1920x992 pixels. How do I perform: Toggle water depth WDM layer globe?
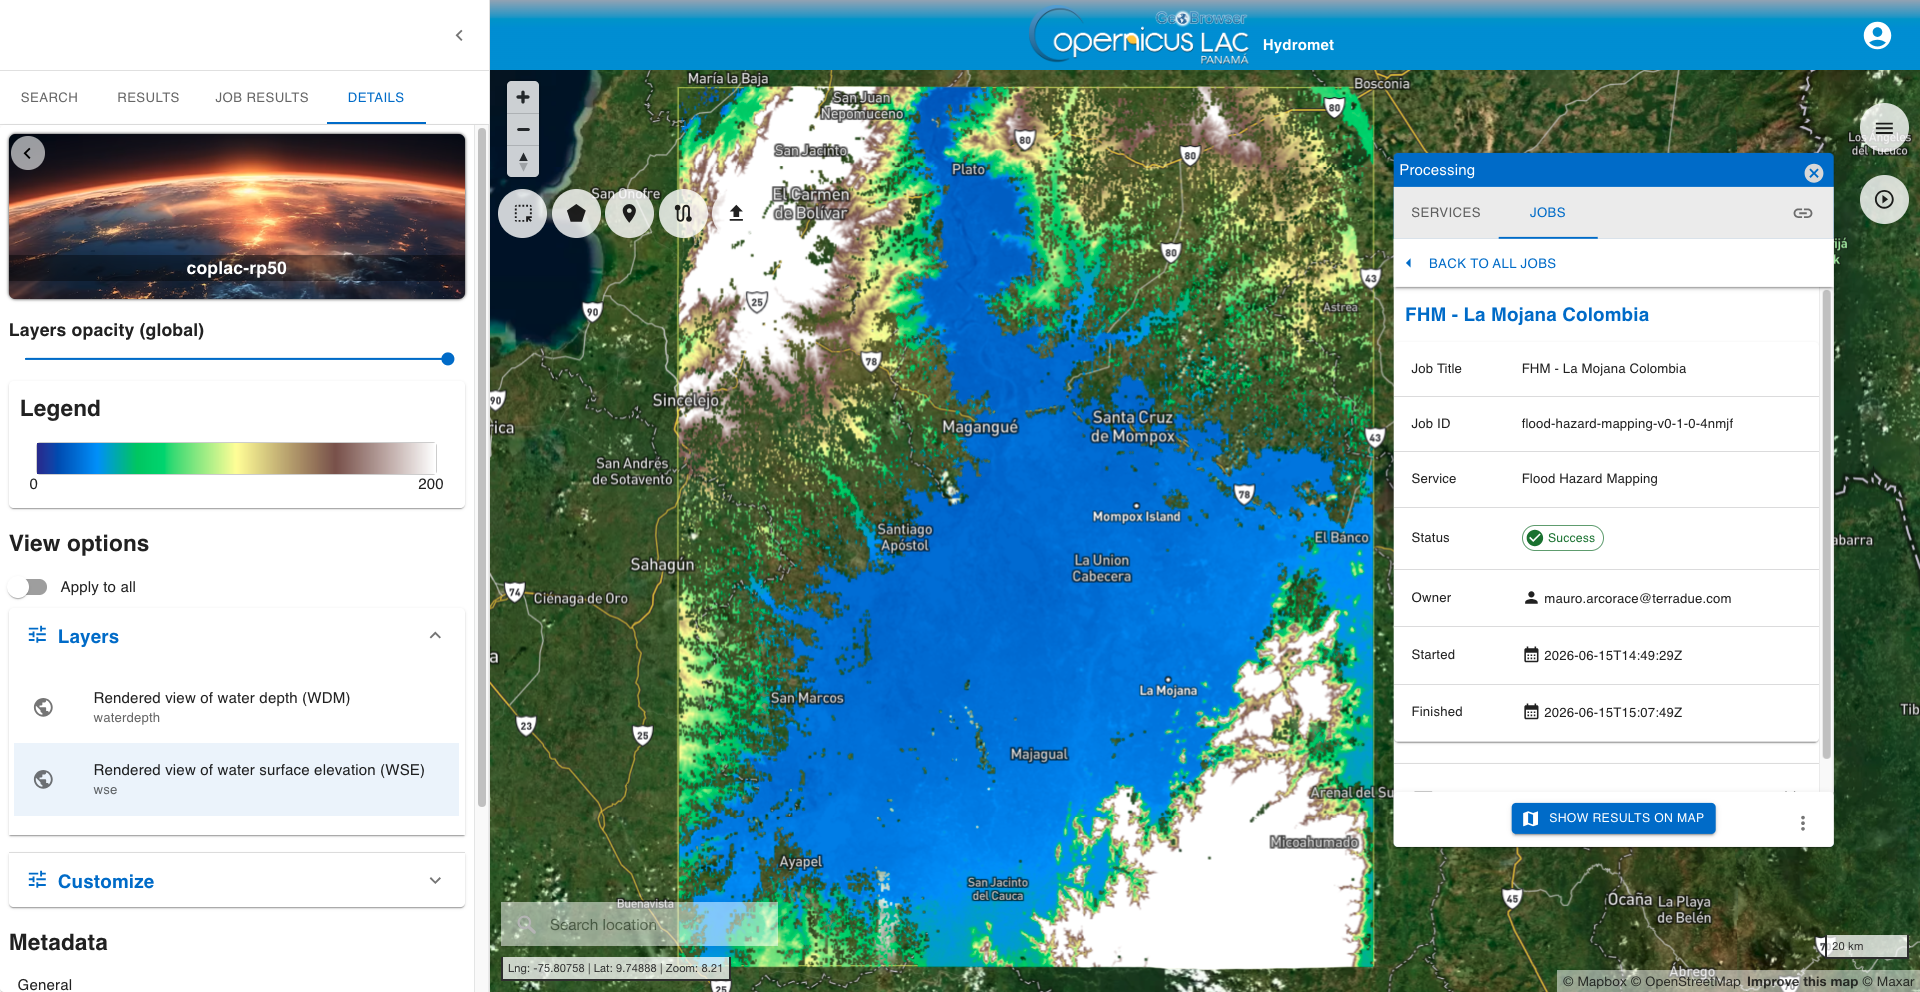[43, 707]
